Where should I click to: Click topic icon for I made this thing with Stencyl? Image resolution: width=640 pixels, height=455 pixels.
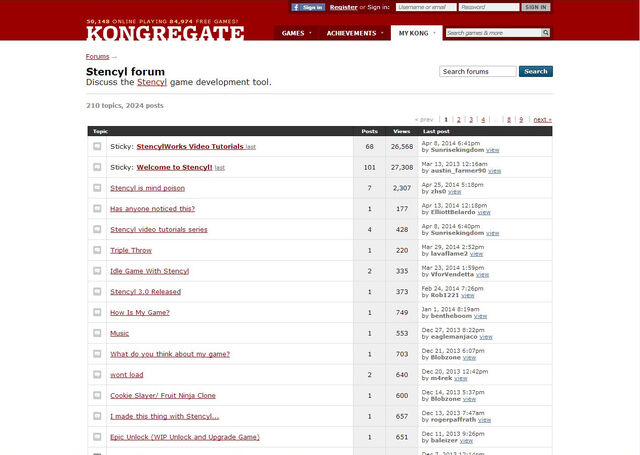pos(97,416)
